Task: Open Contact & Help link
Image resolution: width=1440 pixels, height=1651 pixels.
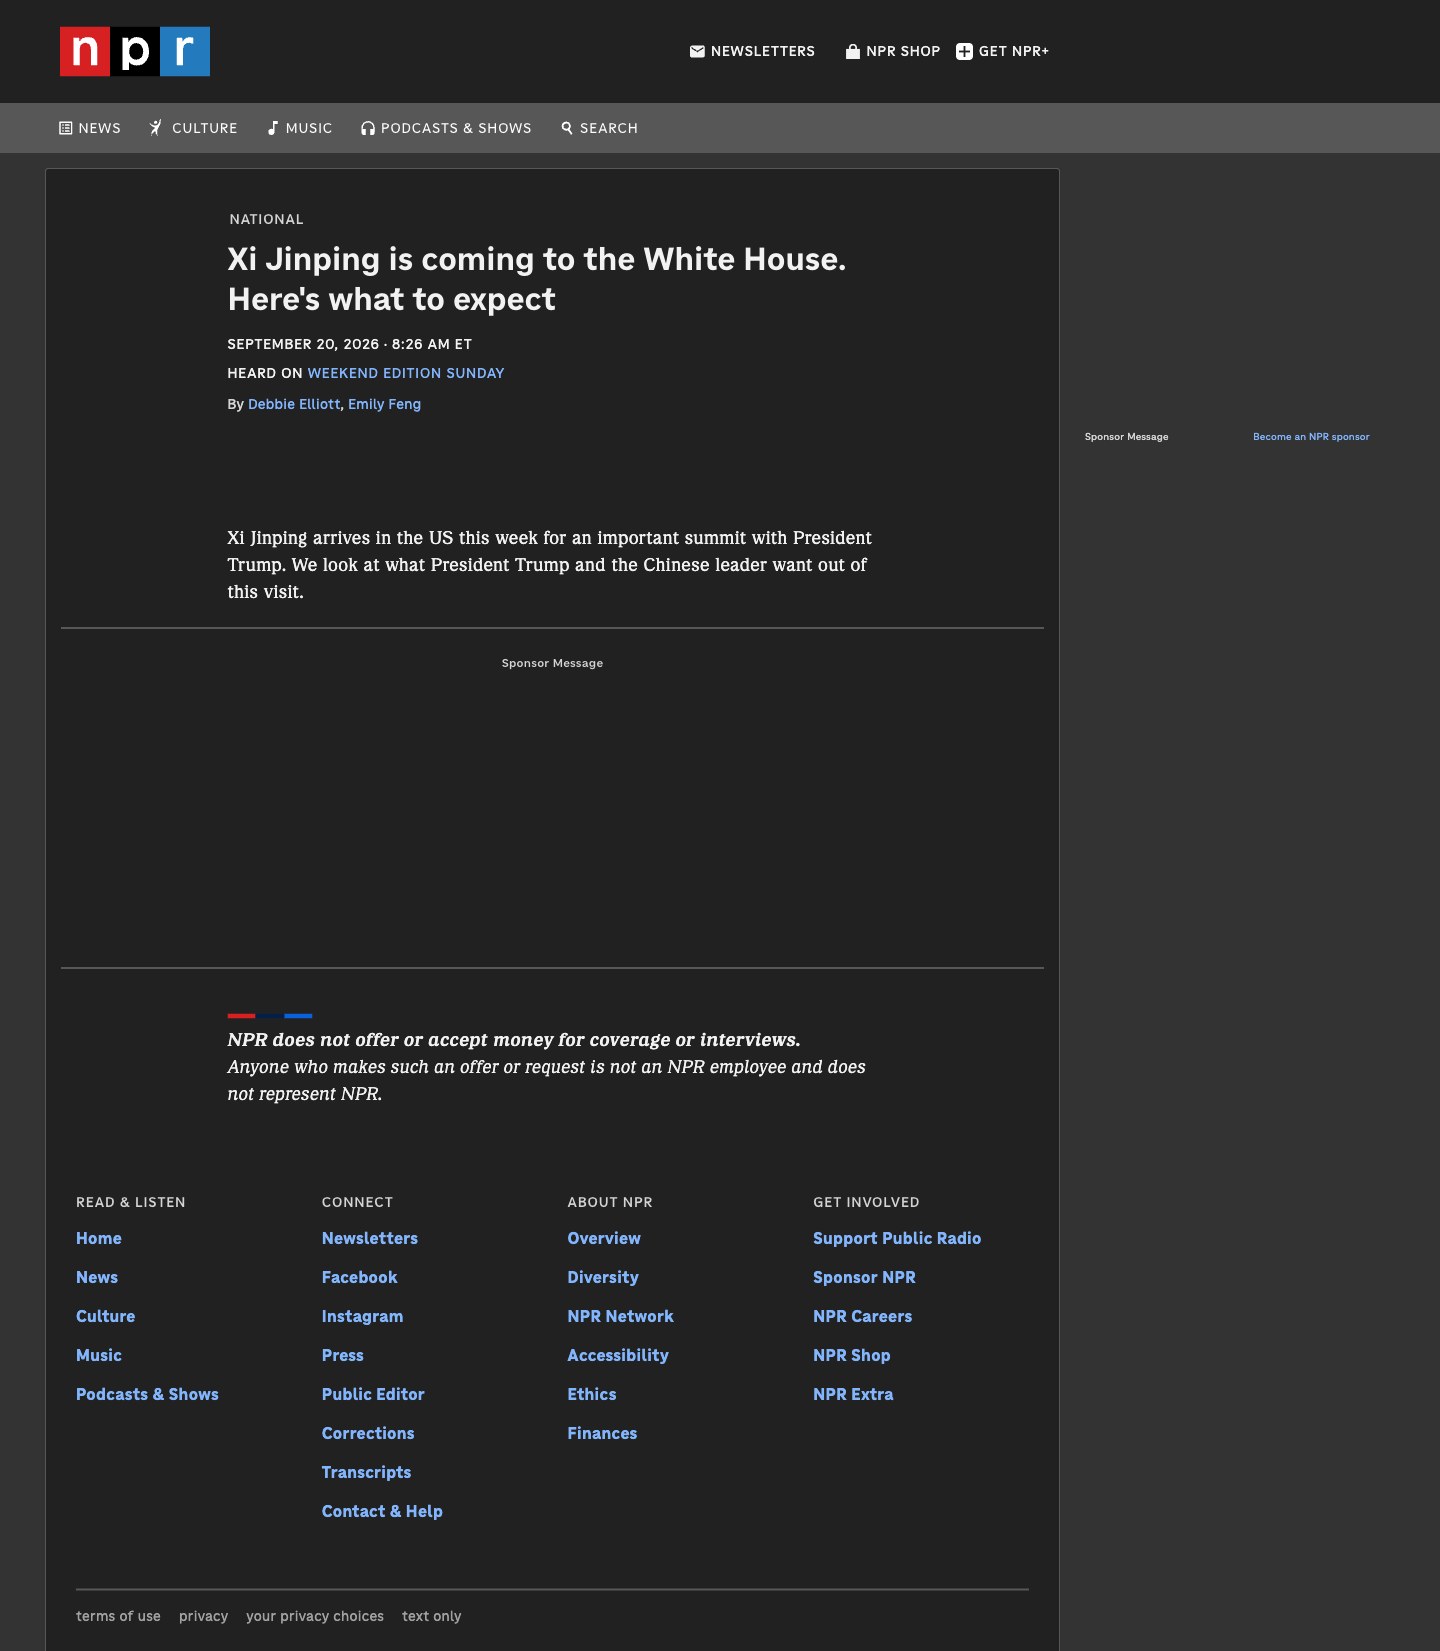Action: pyautogui.click(x=382, y=1511)
